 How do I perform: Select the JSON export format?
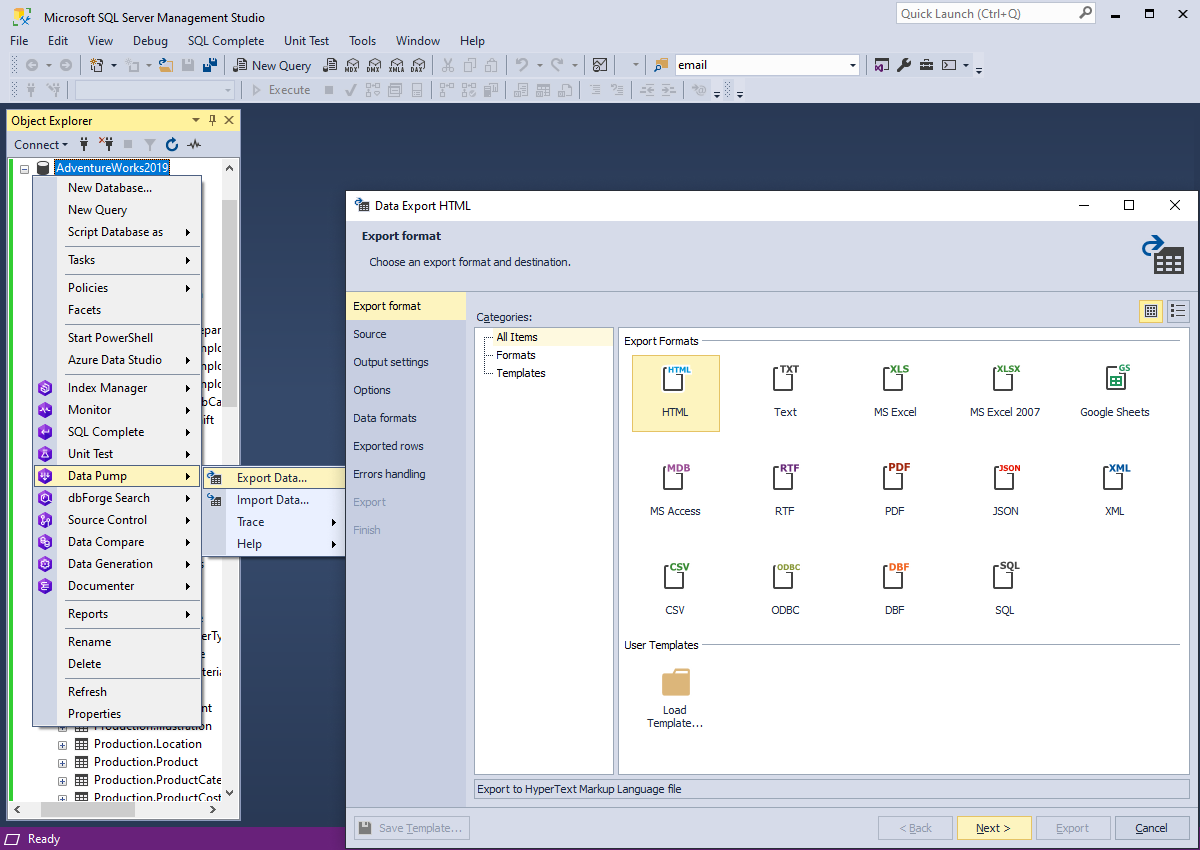pos(1004,487)
